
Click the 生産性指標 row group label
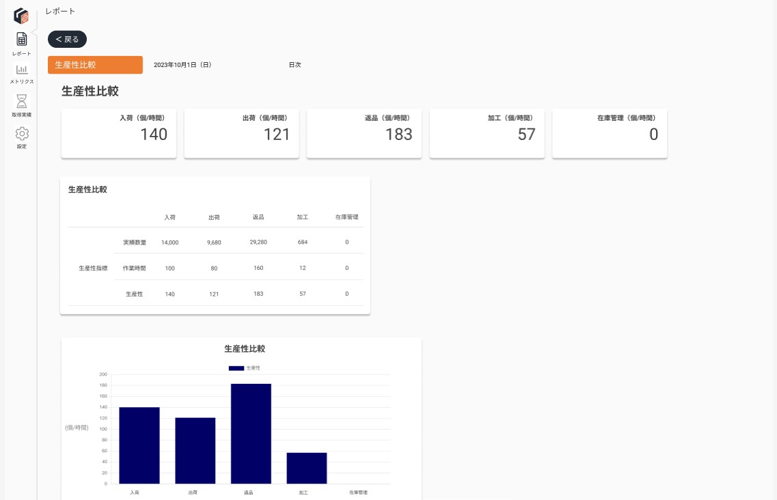click(x=93, y=268)
